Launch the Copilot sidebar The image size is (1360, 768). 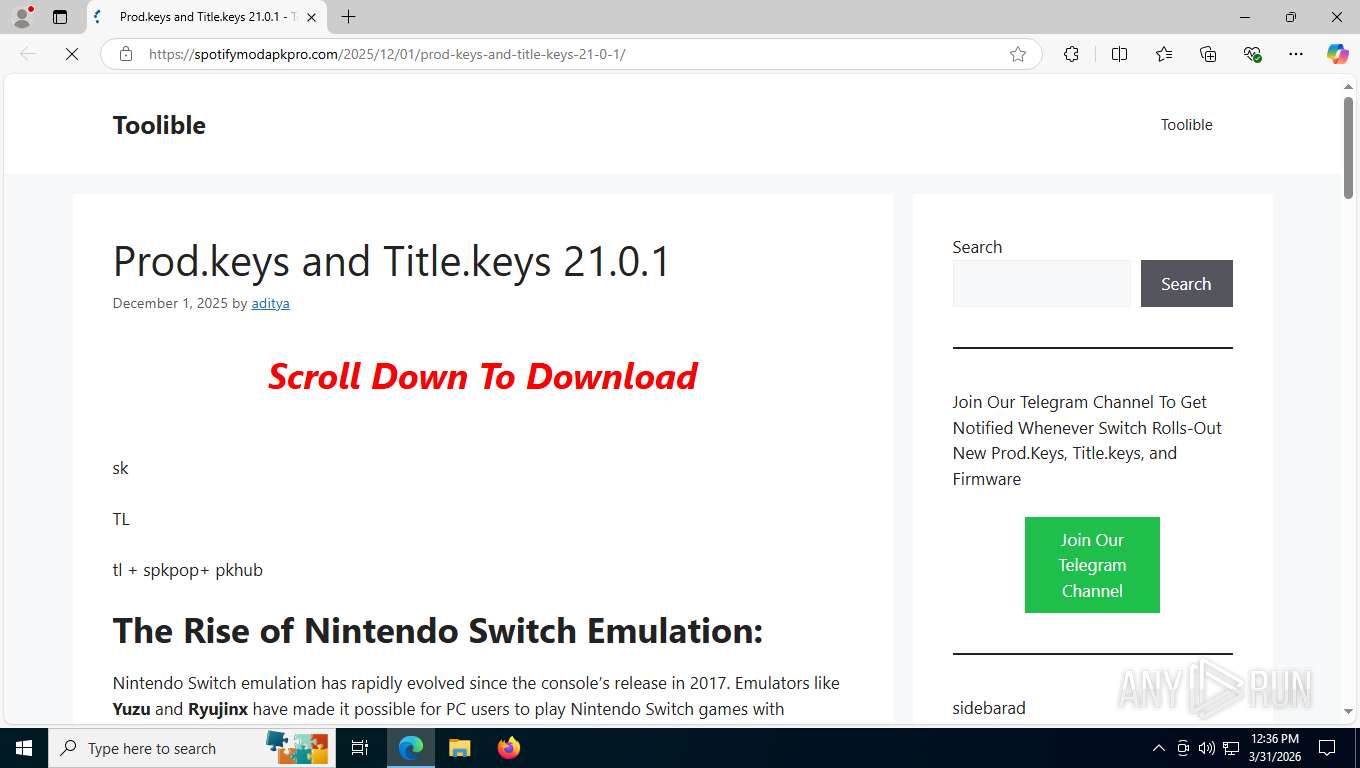click(1337, 54)
